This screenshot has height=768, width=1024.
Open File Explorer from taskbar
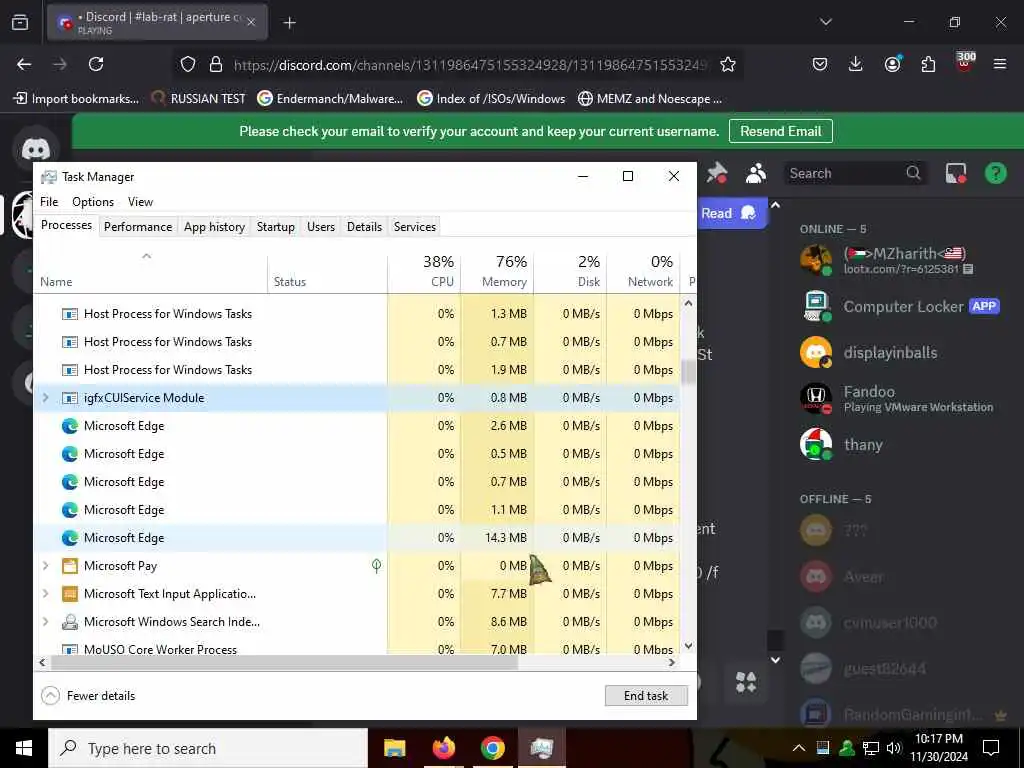point(394,748)
